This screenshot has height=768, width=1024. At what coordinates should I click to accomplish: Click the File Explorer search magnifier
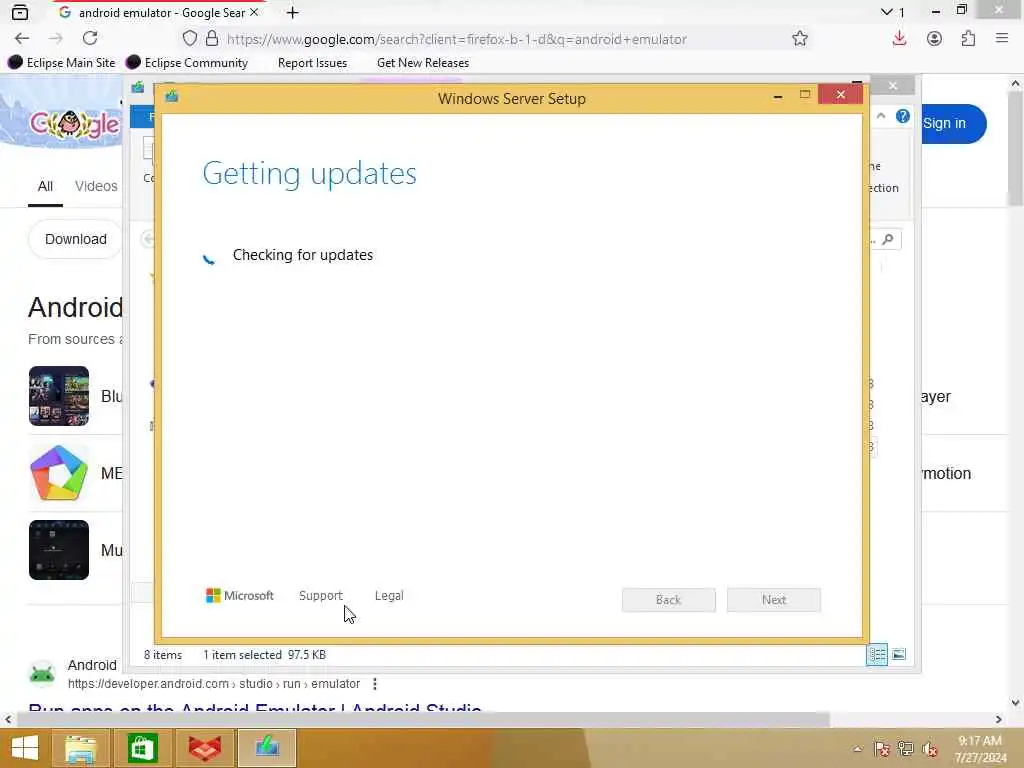point(888,240)
